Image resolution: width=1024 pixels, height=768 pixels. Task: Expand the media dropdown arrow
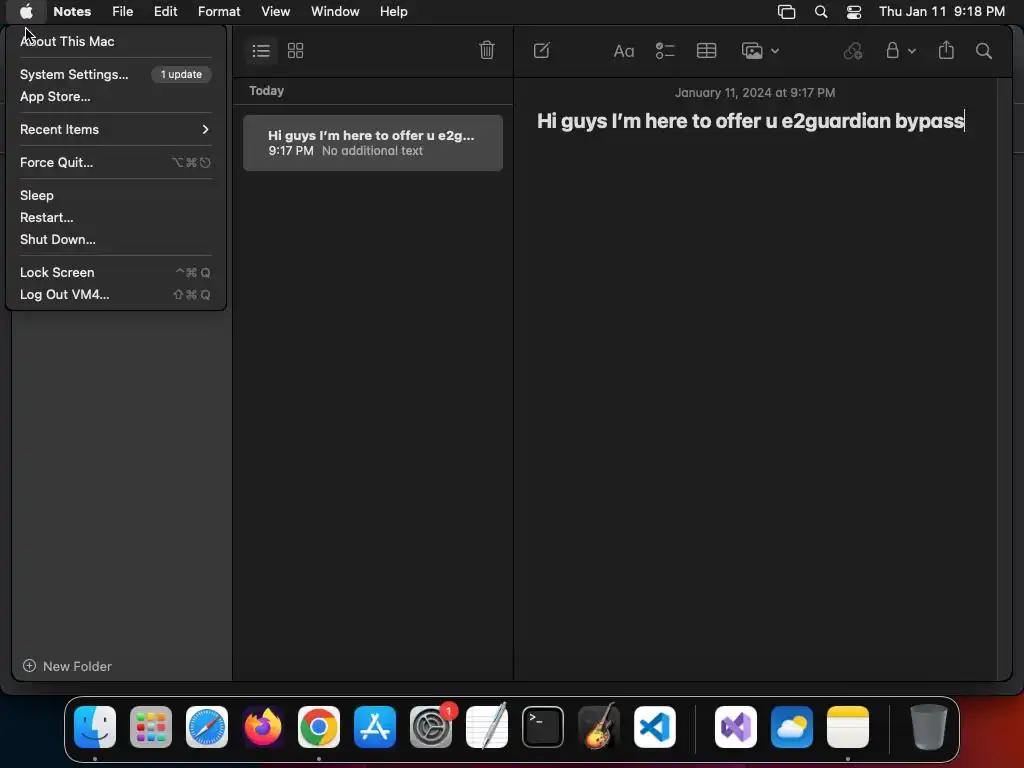point(775,51)
